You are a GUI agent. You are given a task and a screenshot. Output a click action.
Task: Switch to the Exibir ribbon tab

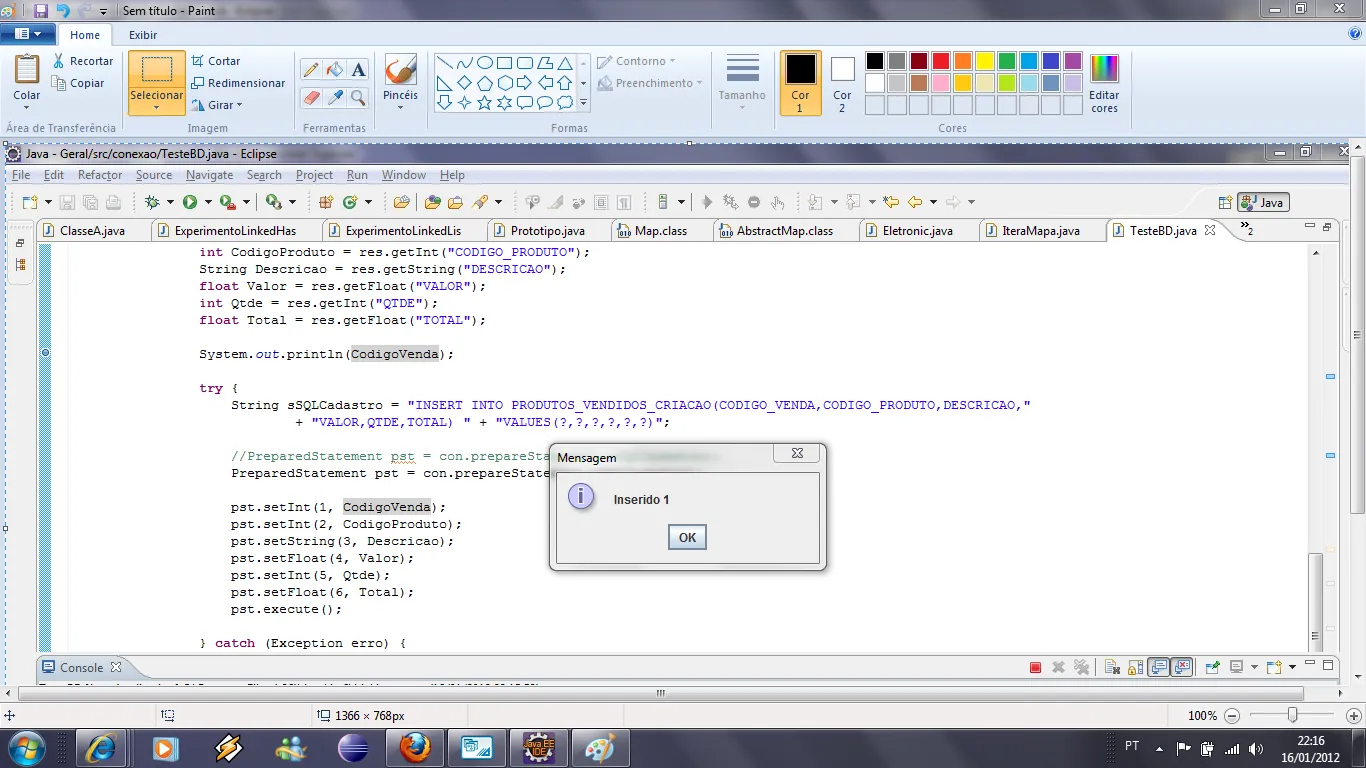[x=143, y=35]
